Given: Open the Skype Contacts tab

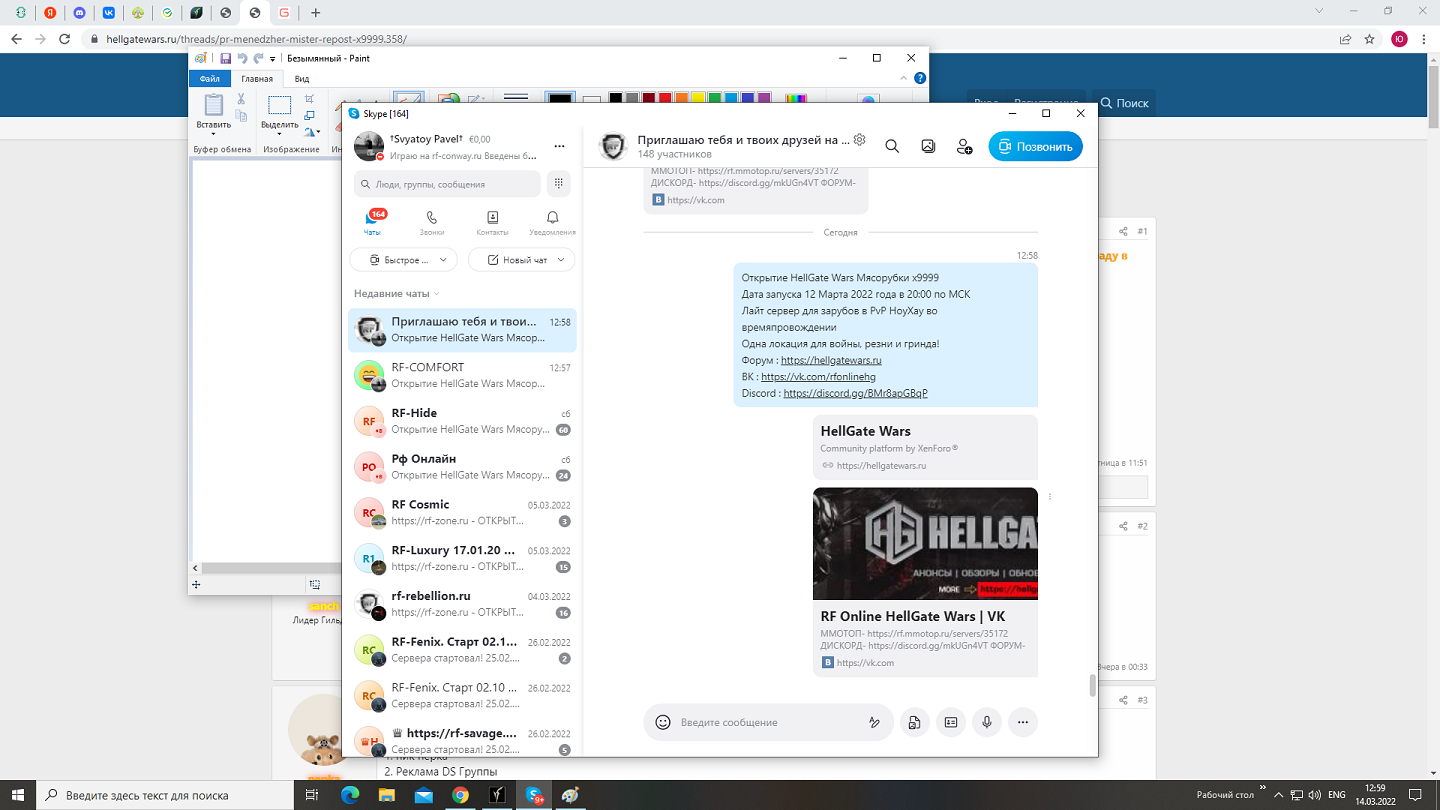Looking at the screenshot, I should point(492,222).
